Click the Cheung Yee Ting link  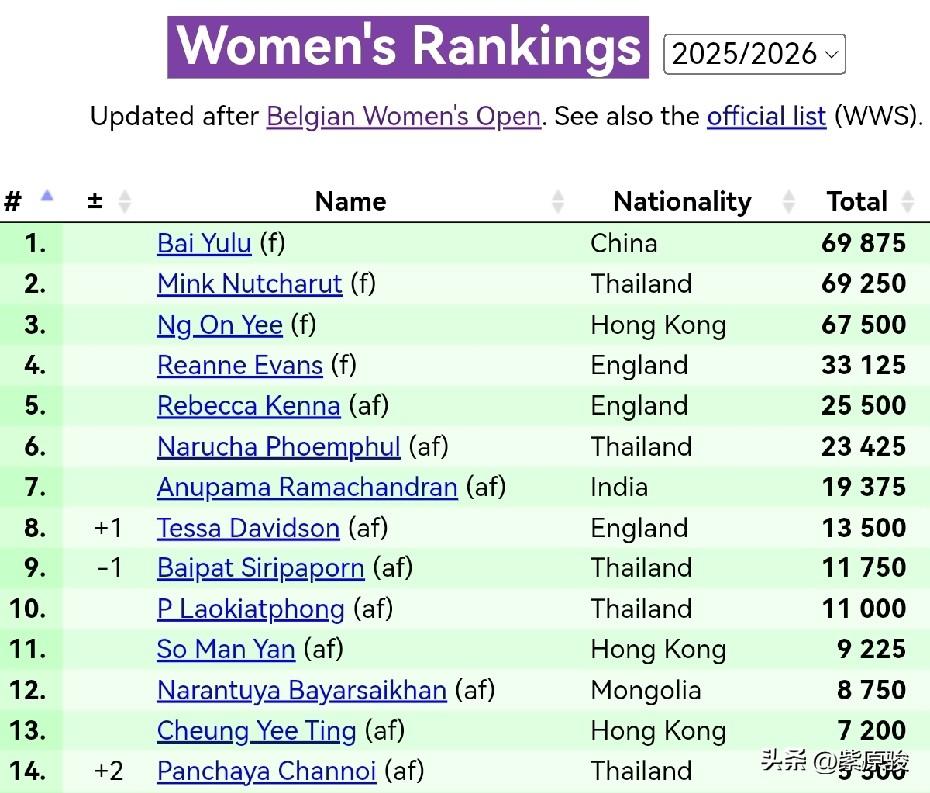click(x=256, y=731)
